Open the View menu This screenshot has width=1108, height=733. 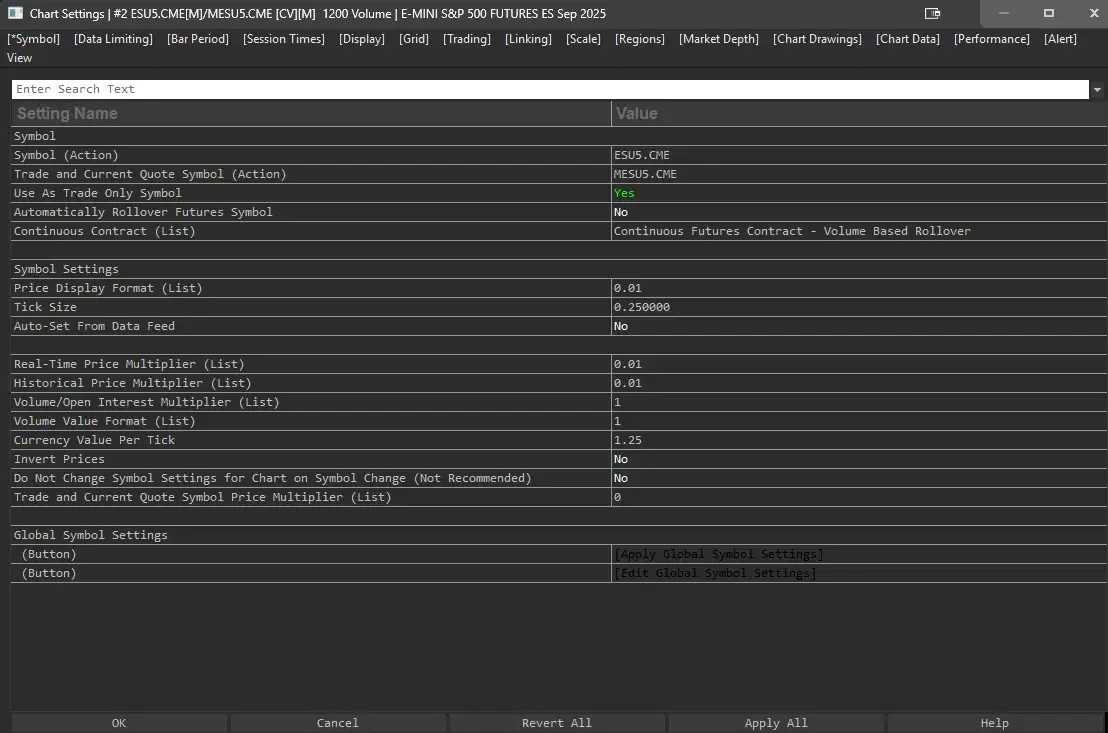20,58
